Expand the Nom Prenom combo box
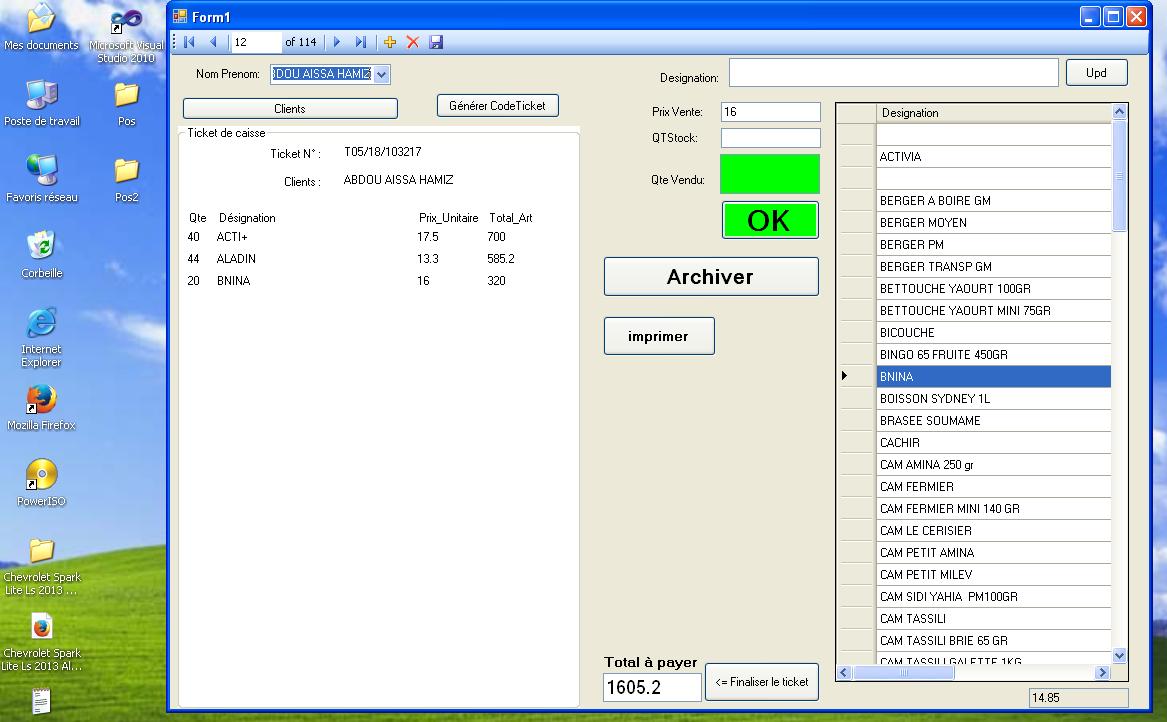The height and width of the screenshot is (722, 1167). point(381,74)
